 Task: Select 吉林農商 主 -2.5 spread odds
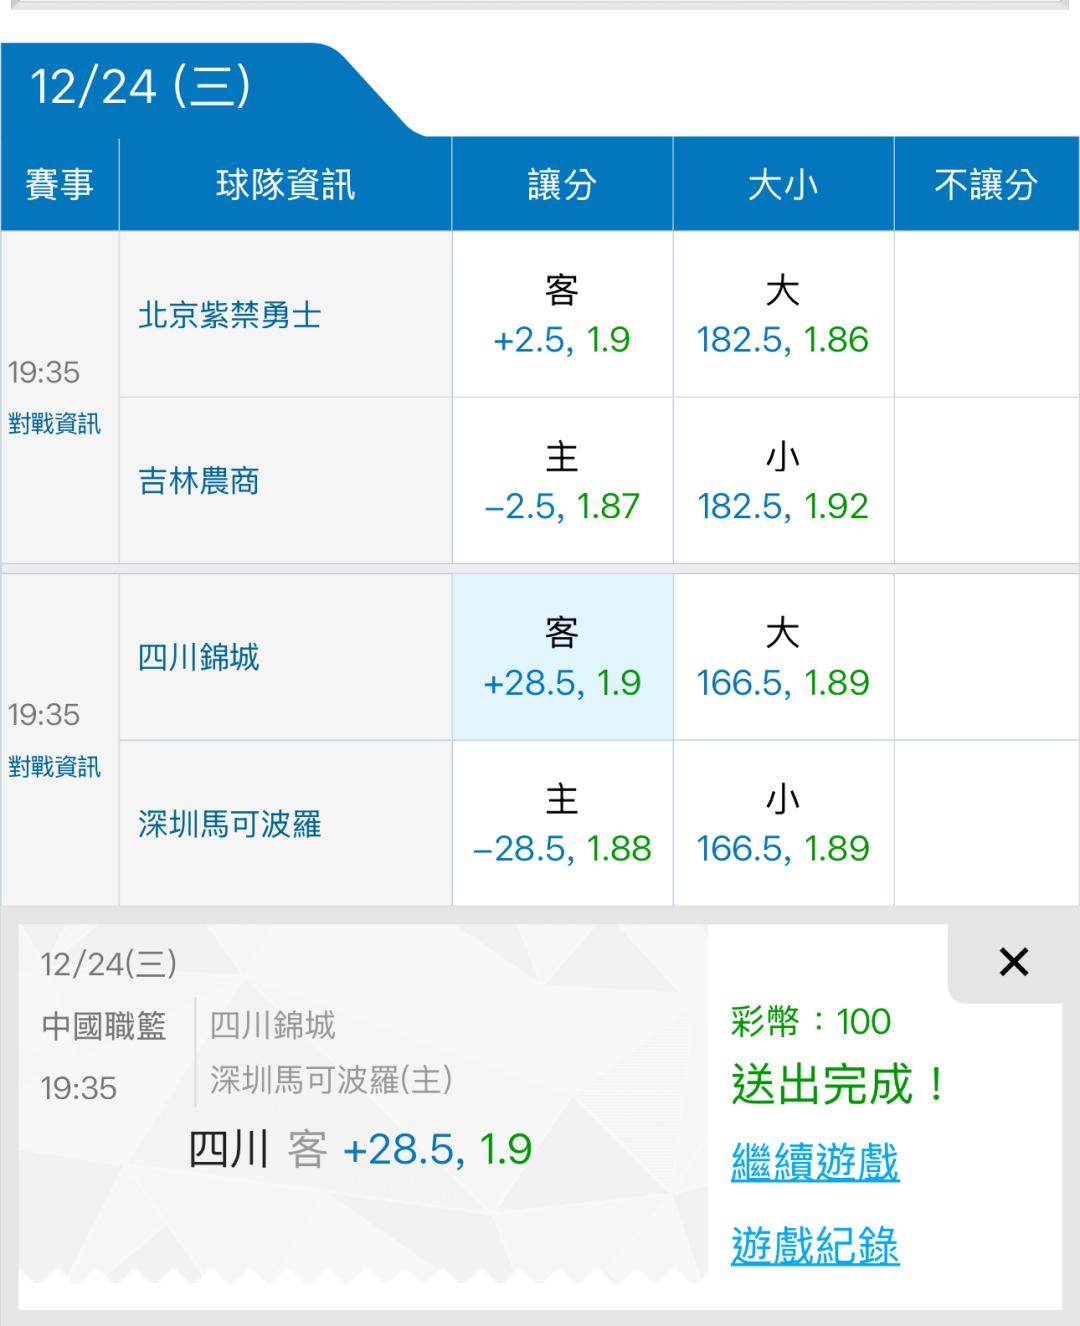pyautogui.click(x=562, y=481)
